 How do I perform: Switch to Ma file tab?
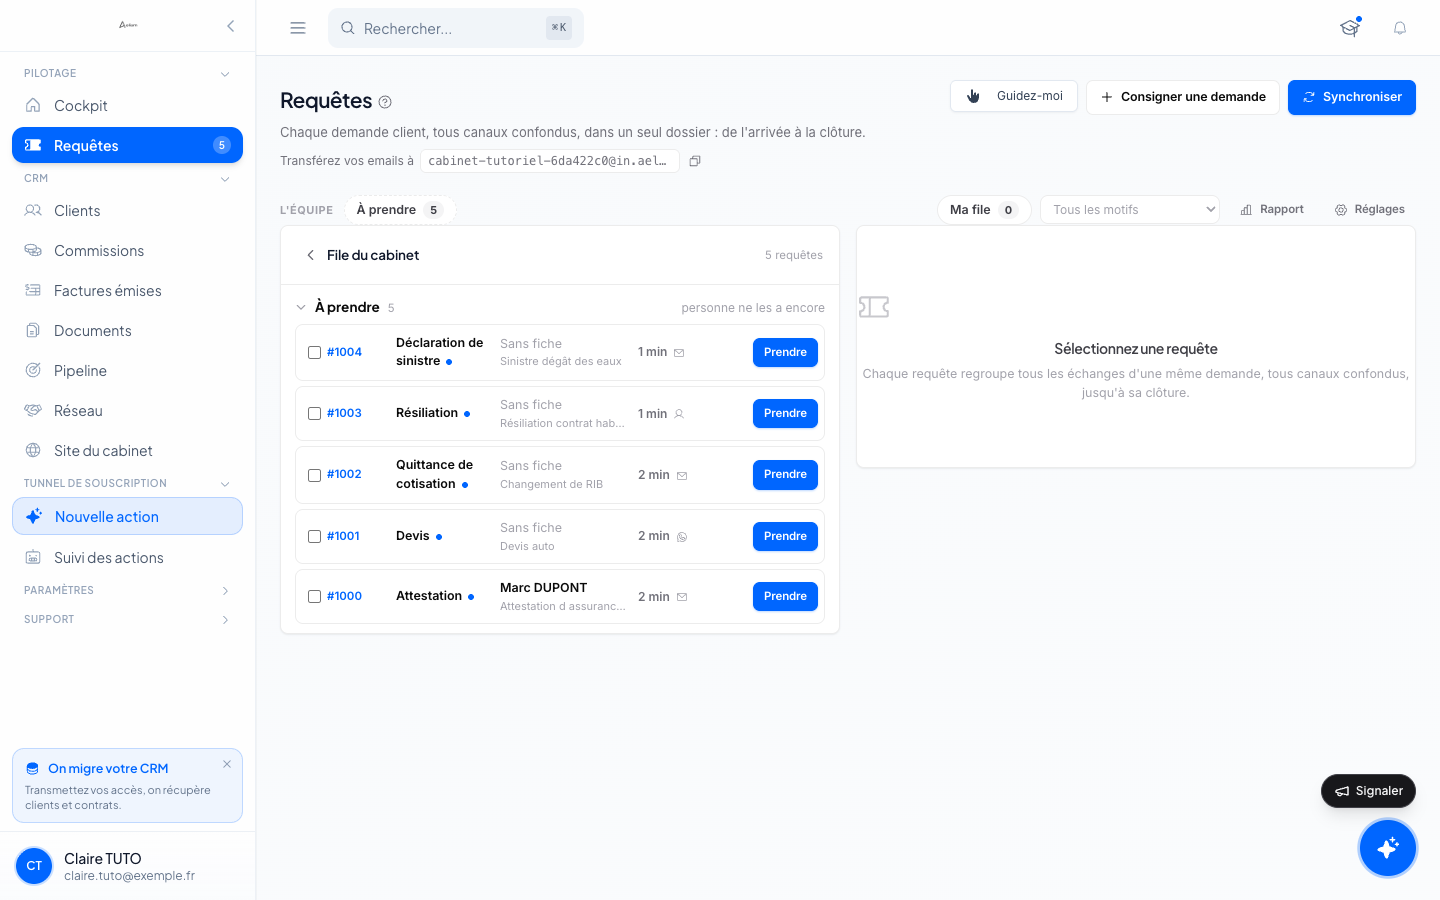tap(984, 210)
